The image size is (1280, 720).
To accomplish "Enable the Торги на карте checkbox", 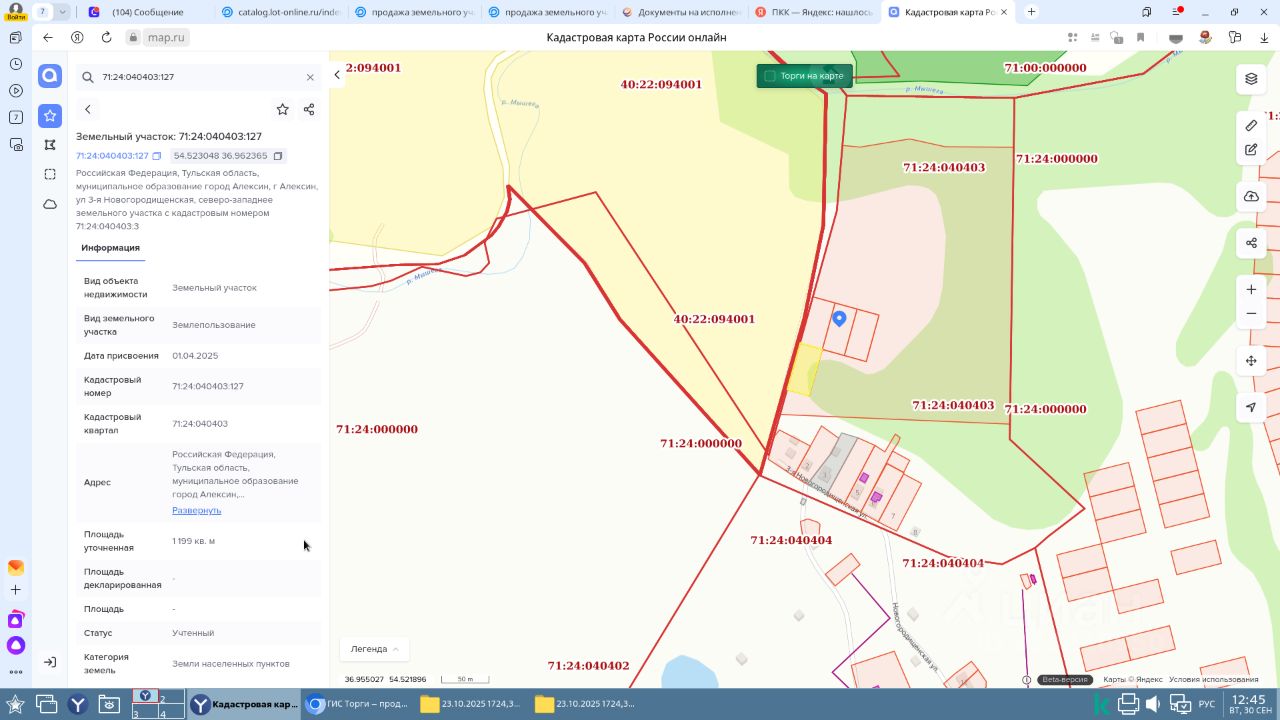I will coord(770,76).
